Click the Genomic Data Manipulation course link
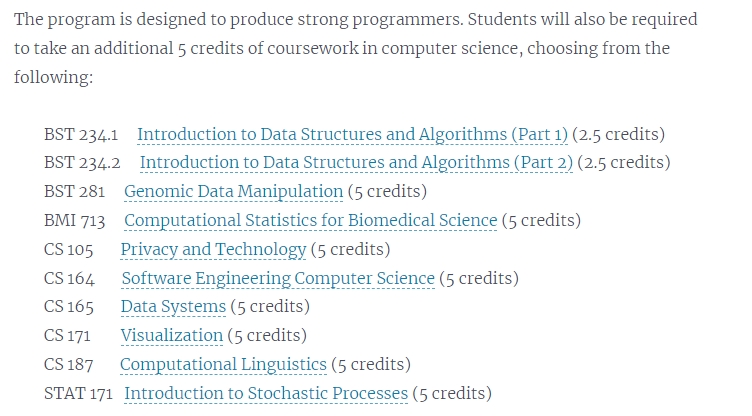The width and height of the screenshot is (752, 416). pyautogui.click(x=234, y=192)
